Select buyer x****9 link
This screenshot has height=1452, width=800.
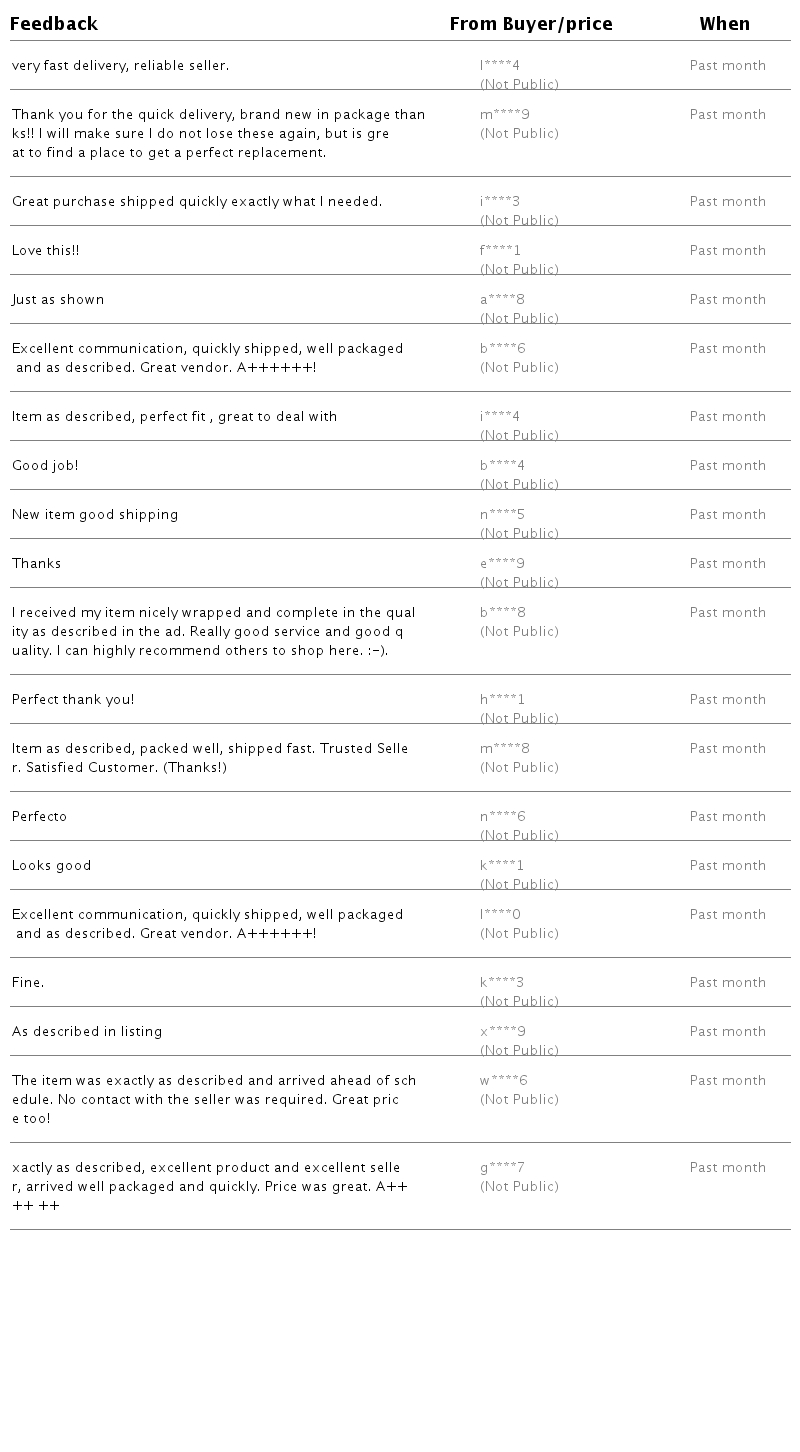pyautogui.click(x=503, y=1032)
